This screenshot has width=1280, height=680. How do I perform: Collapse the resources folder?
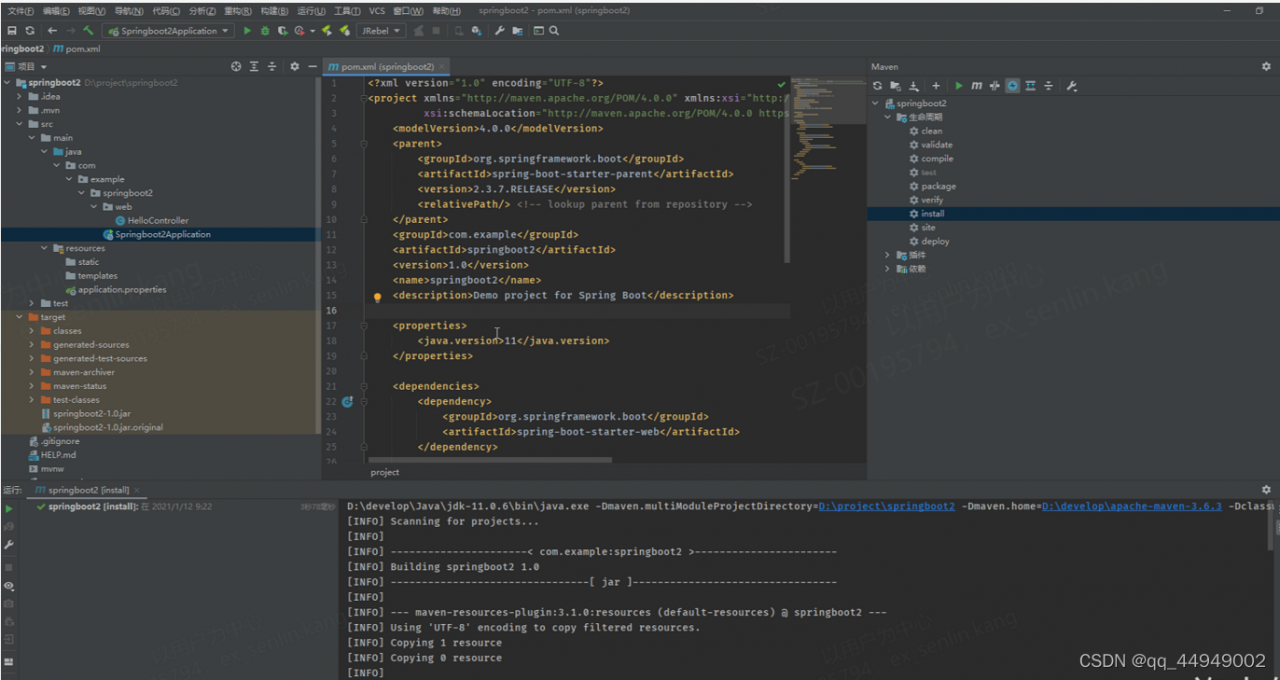tap(45, 248)
